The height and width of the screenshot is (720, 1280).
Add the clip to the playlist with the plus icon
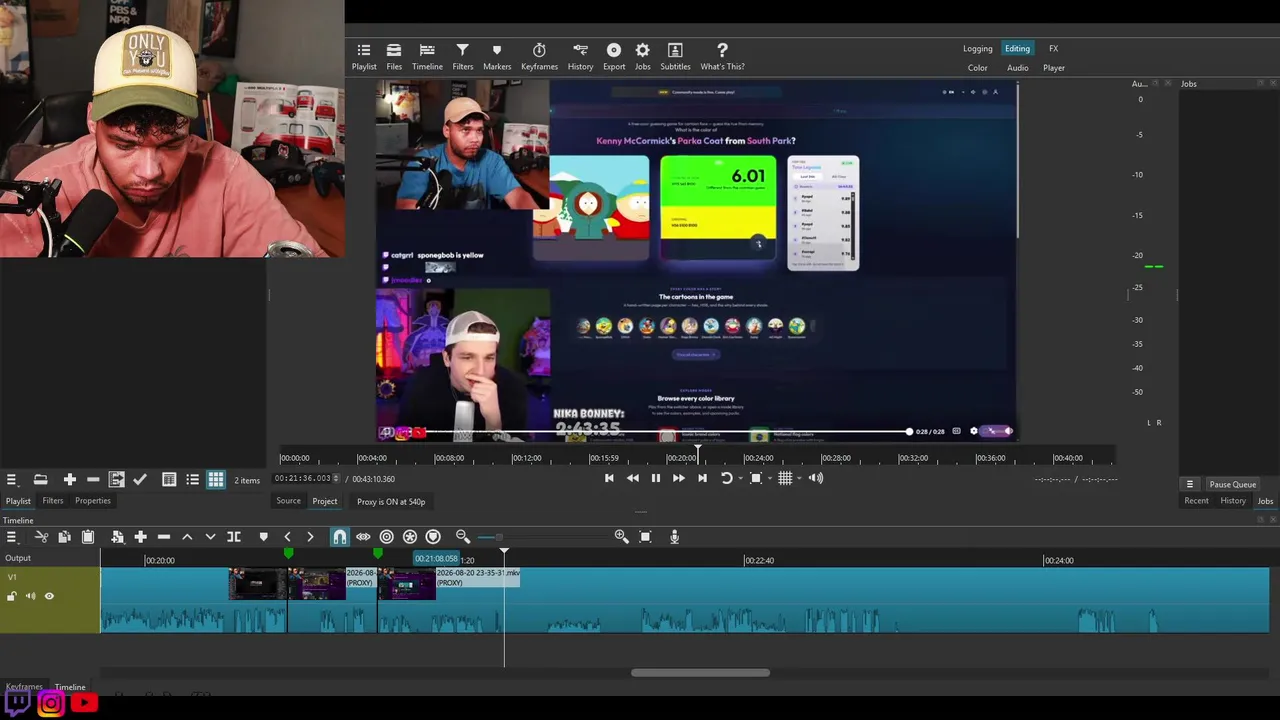click(70, 480)
